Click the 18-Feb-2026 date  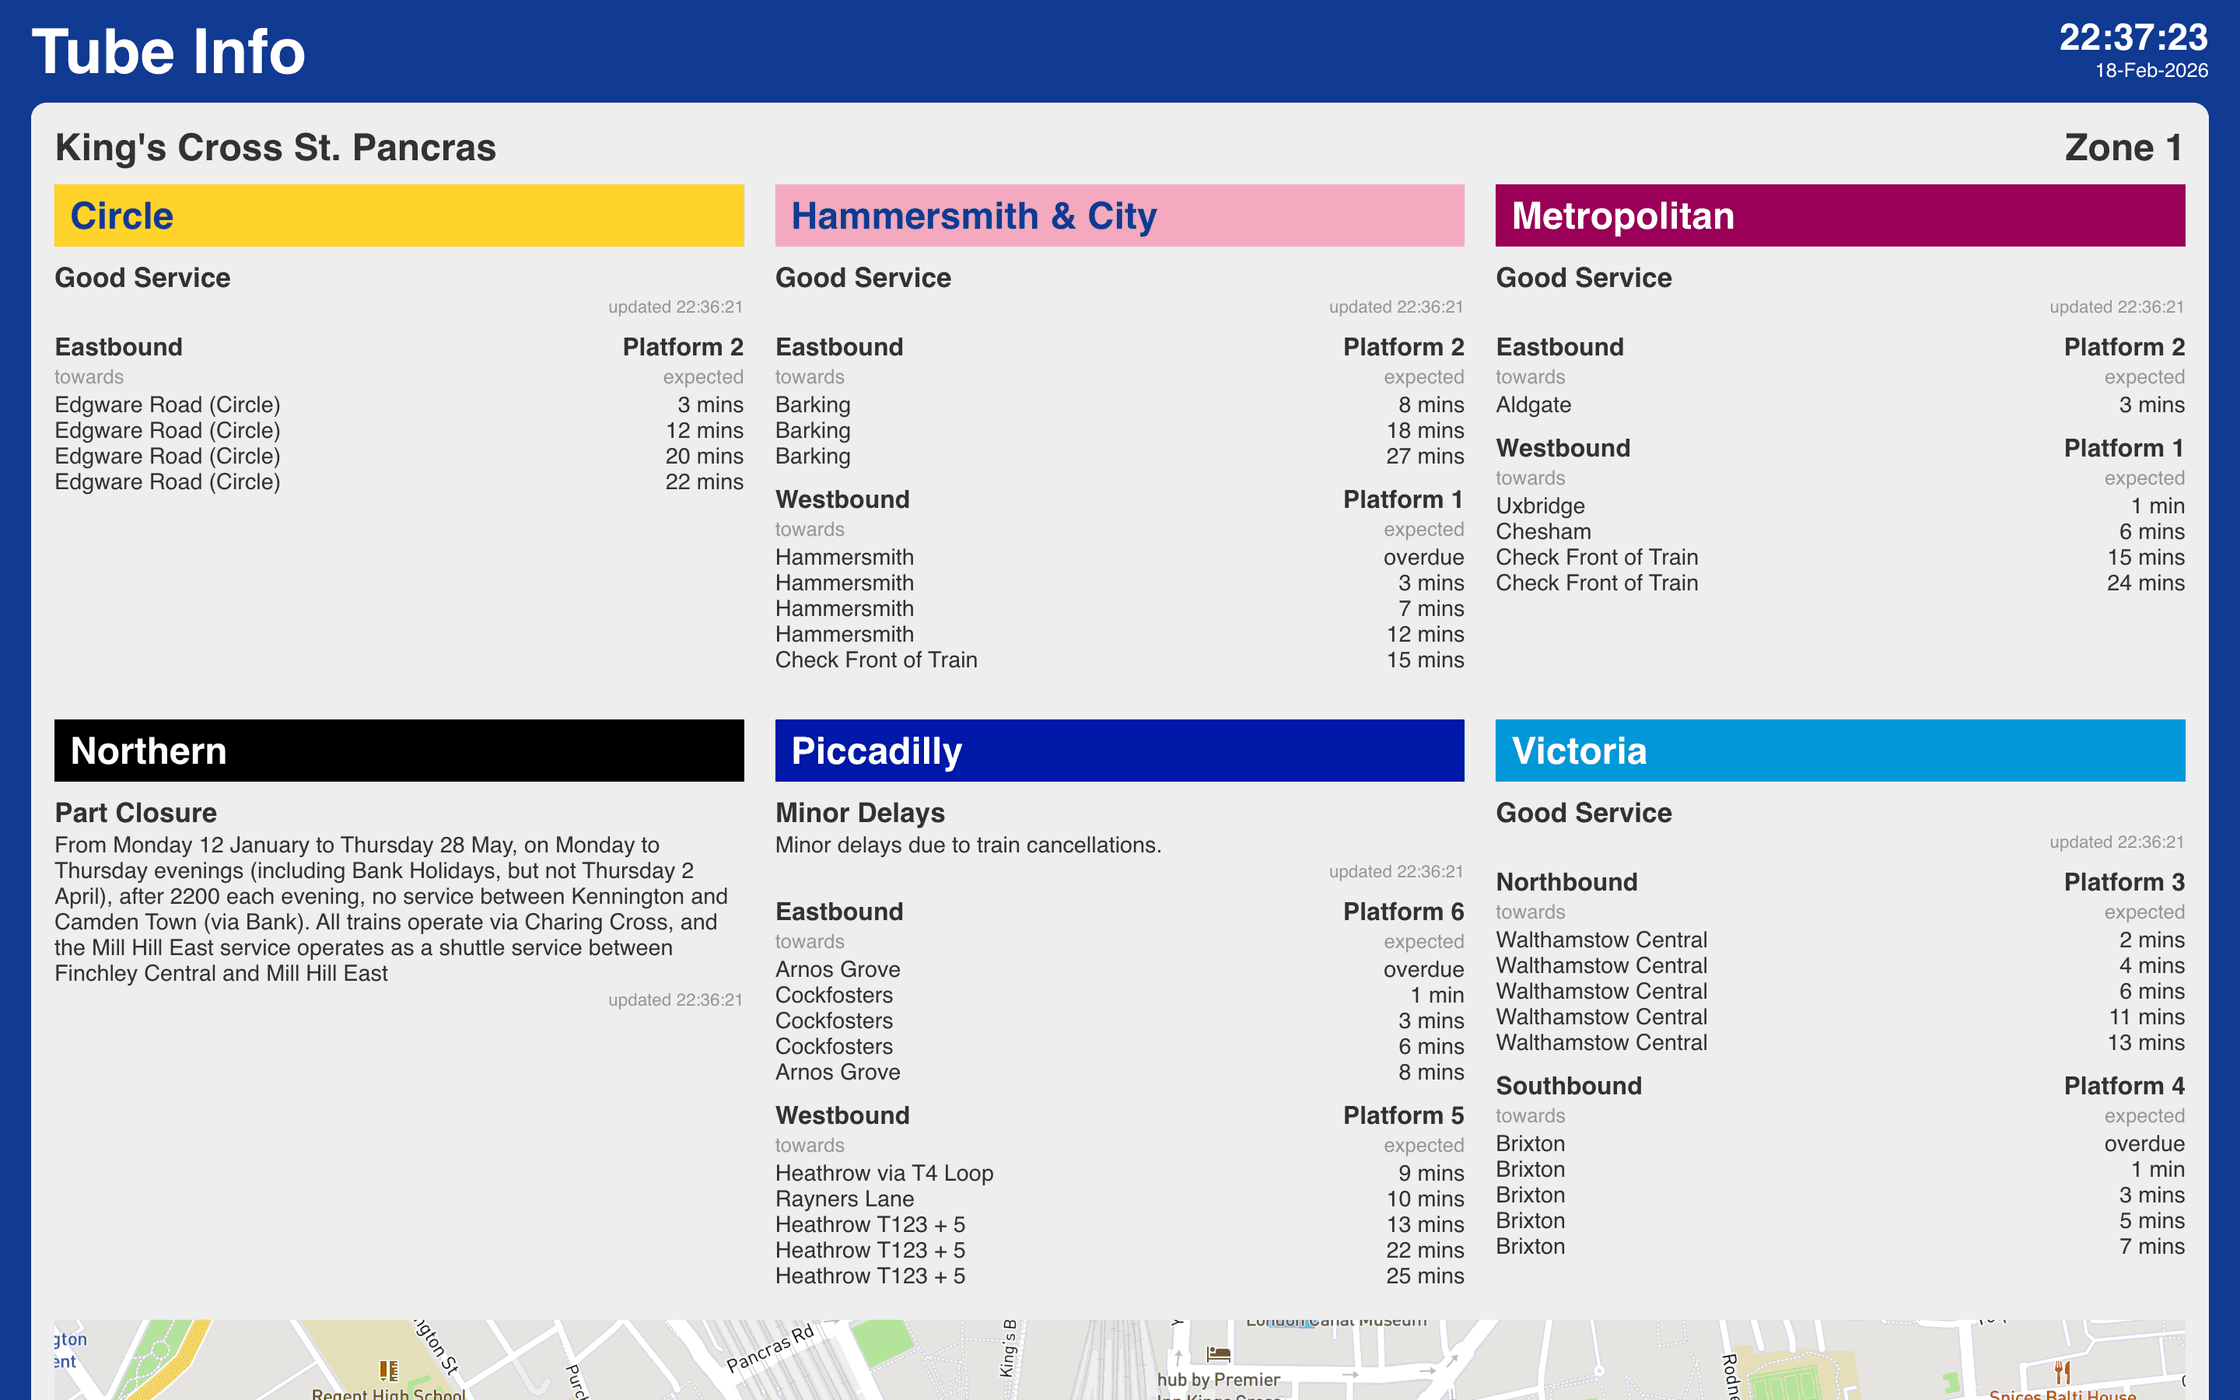pos(2151,71)
